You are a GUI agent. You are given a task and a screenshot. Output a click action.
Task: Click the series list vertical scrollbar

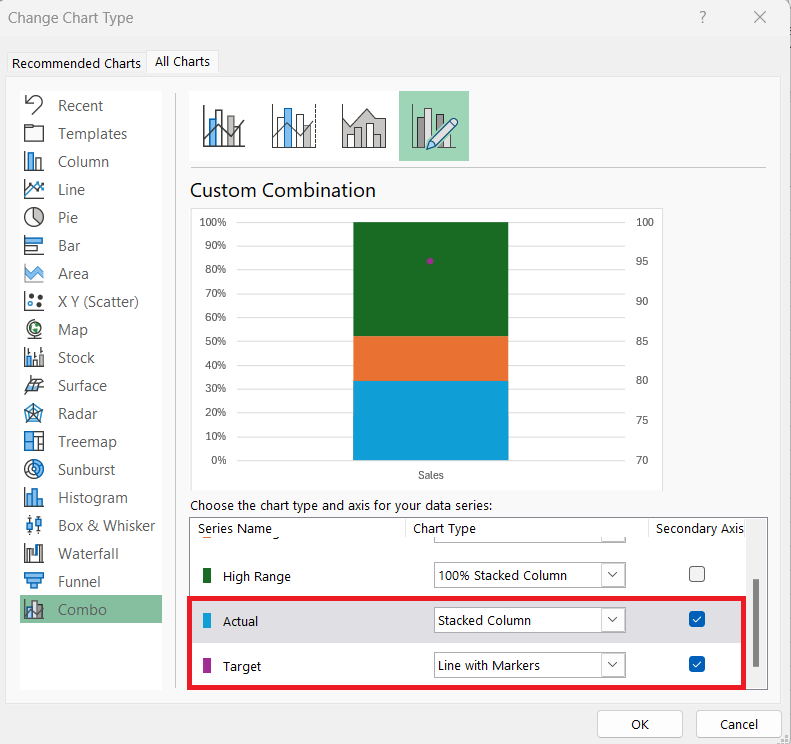click(x=756, y=623)
